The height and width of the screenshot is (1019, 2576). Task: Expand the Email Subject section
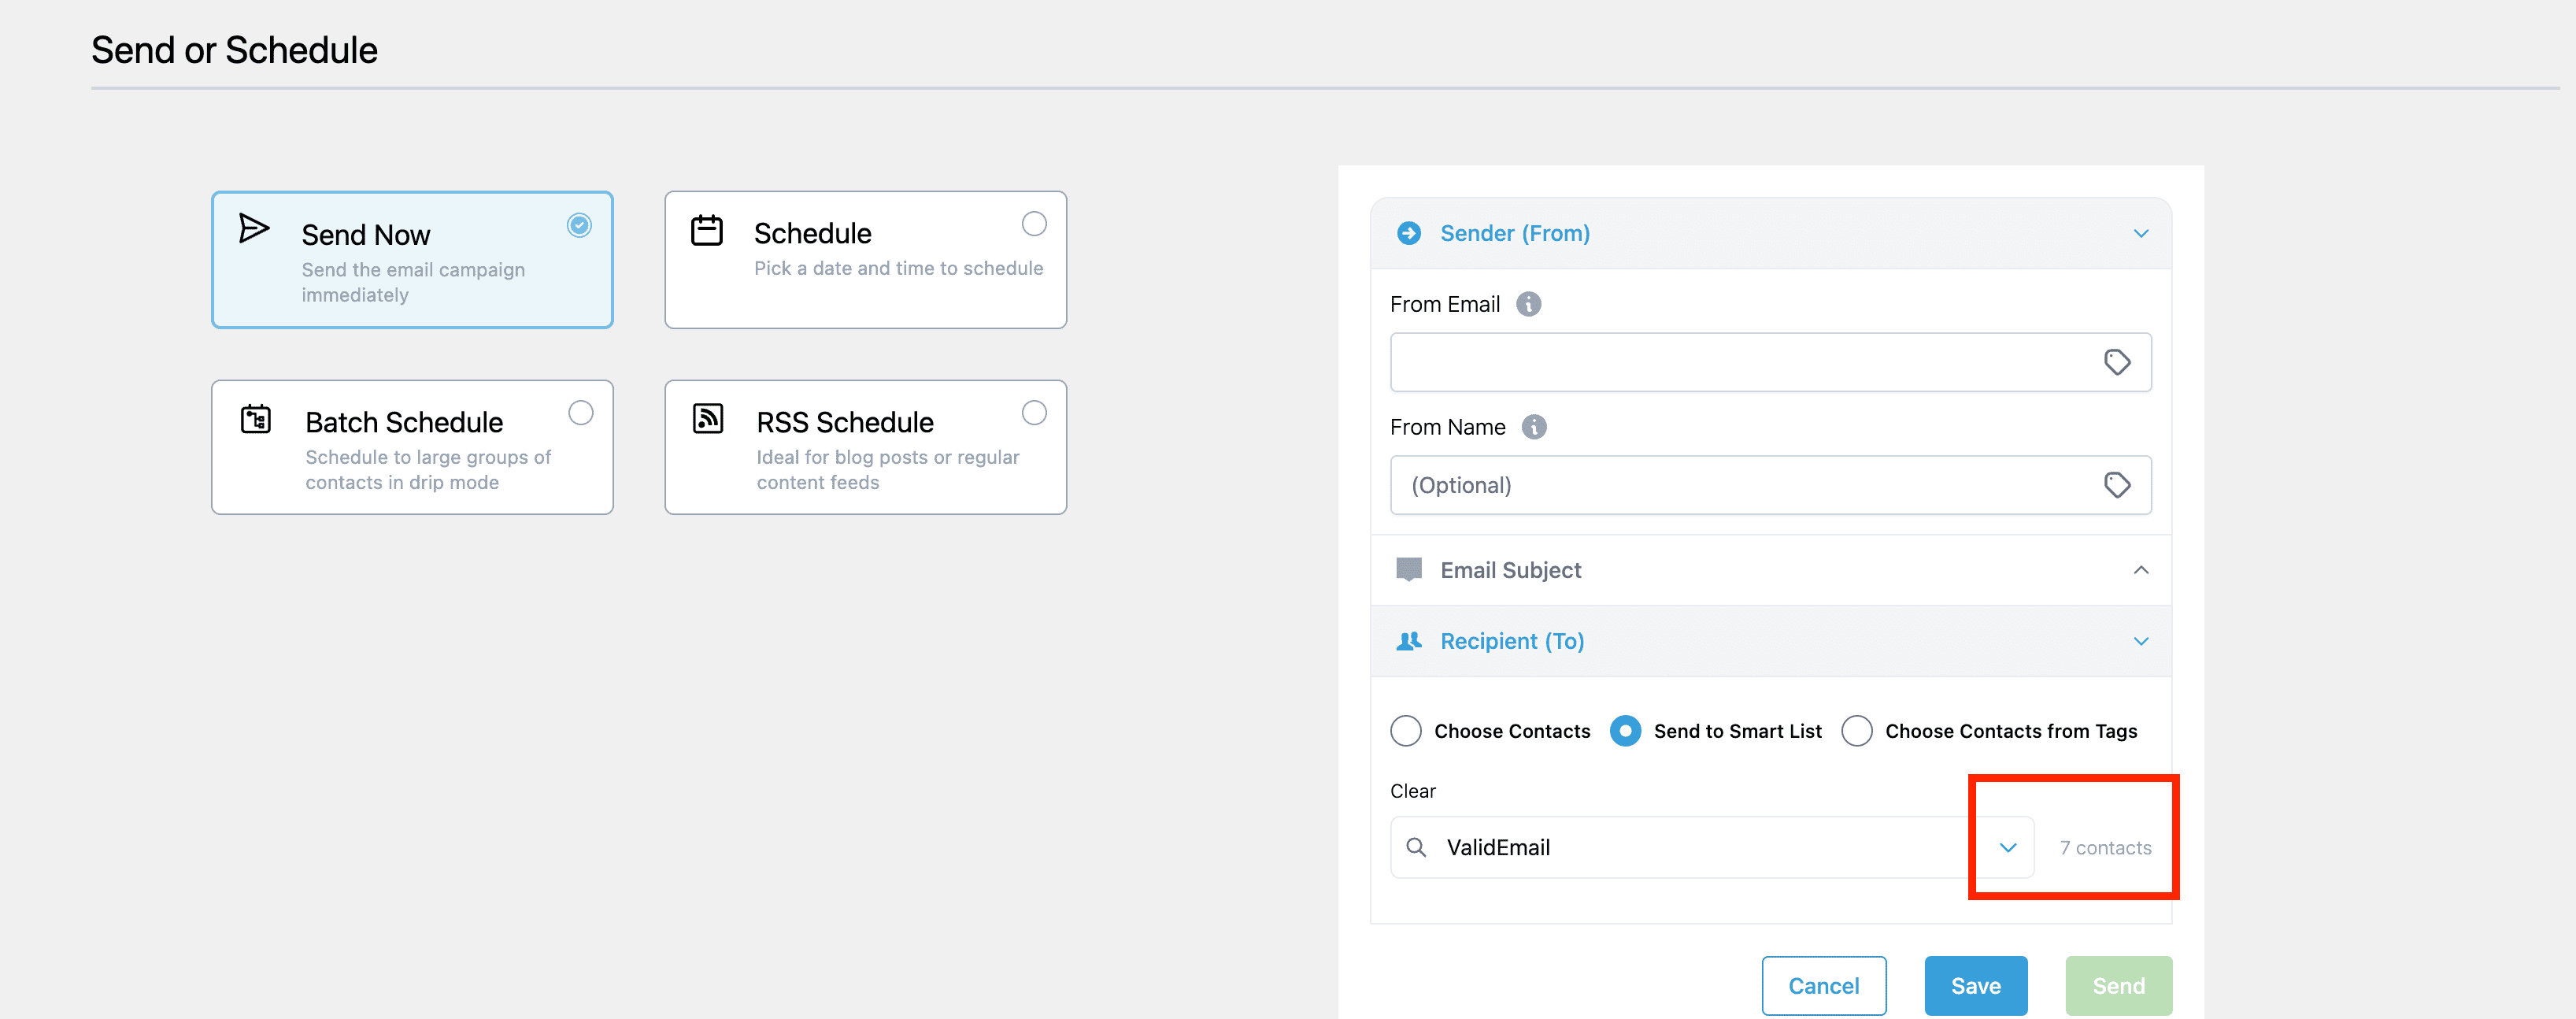click(x=2140, y=570)
